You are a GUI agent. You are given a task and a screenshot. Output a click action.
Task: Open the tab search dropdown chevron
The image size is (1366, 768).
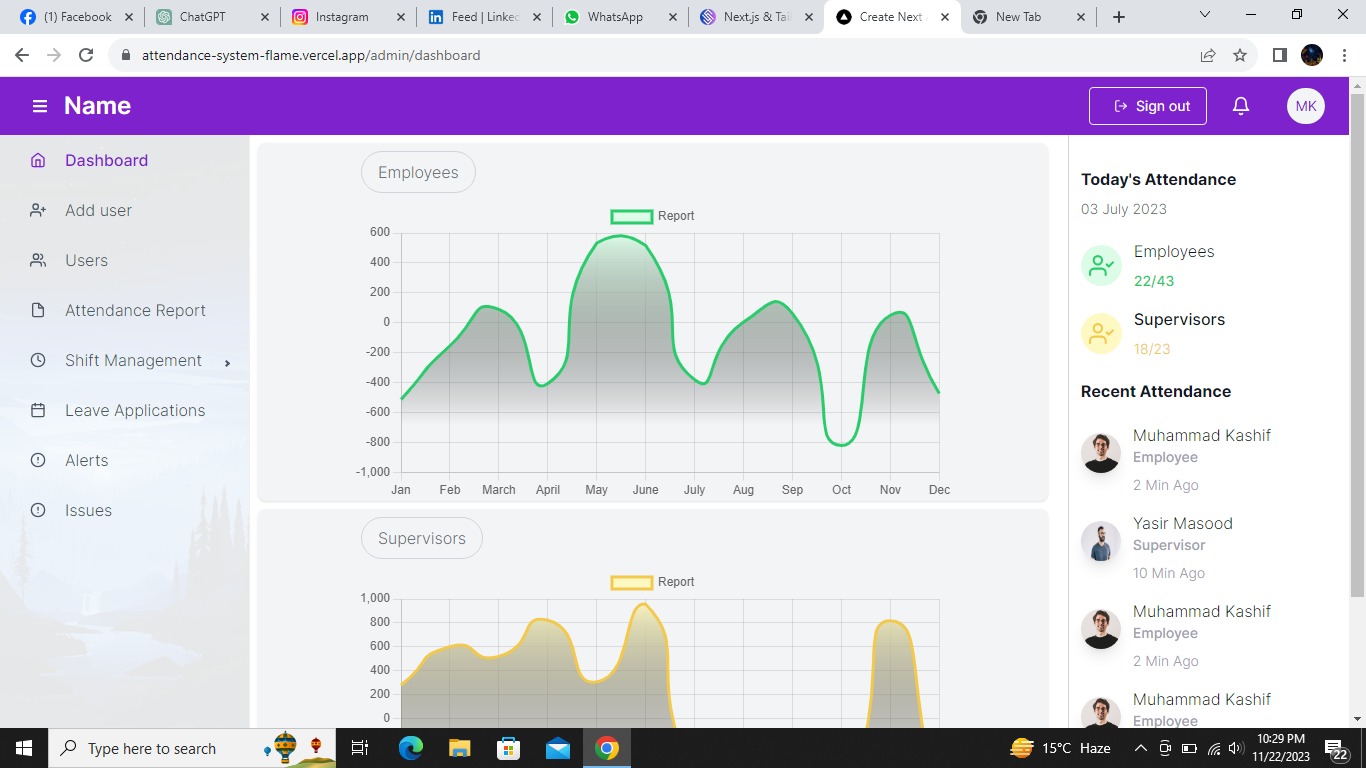[x=1204, y=16]
